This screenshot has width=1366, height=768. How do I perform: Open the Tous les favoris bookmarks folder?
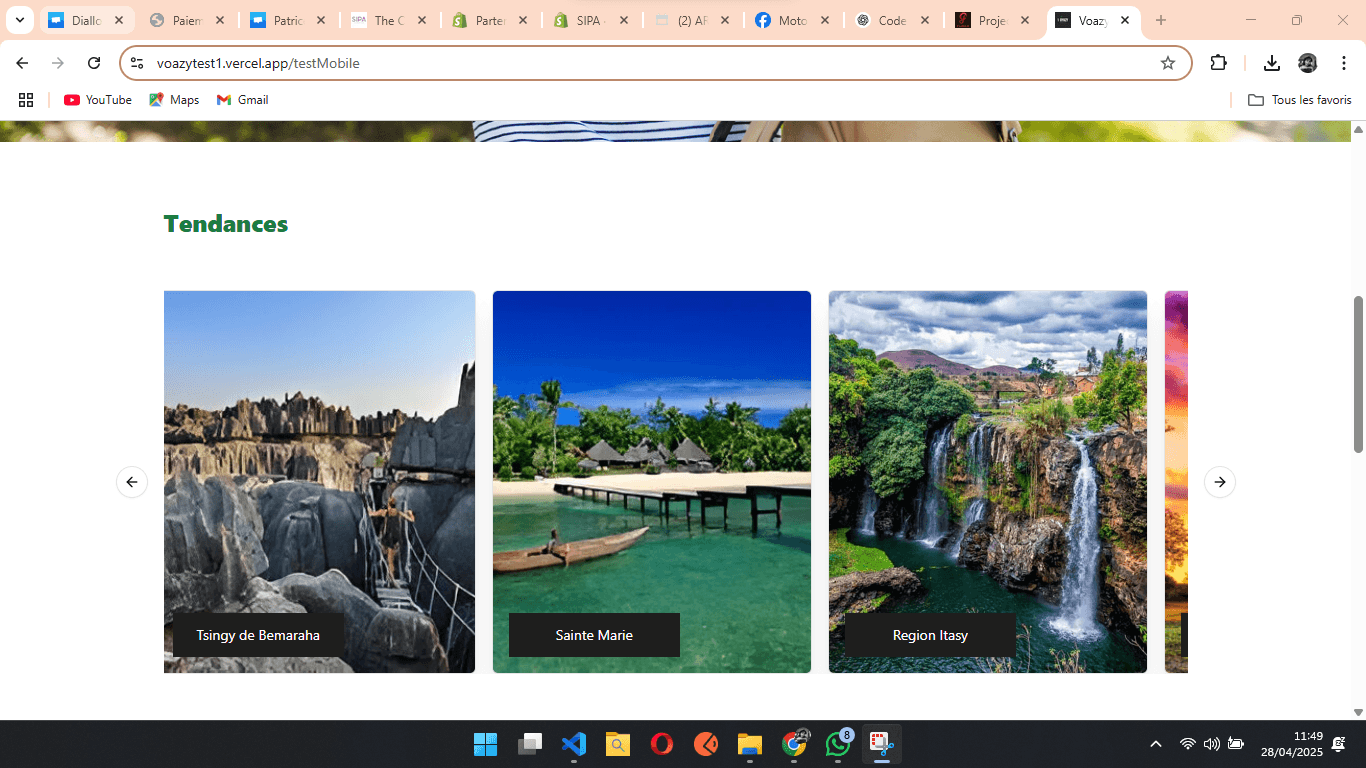[x=1300, y=100]
